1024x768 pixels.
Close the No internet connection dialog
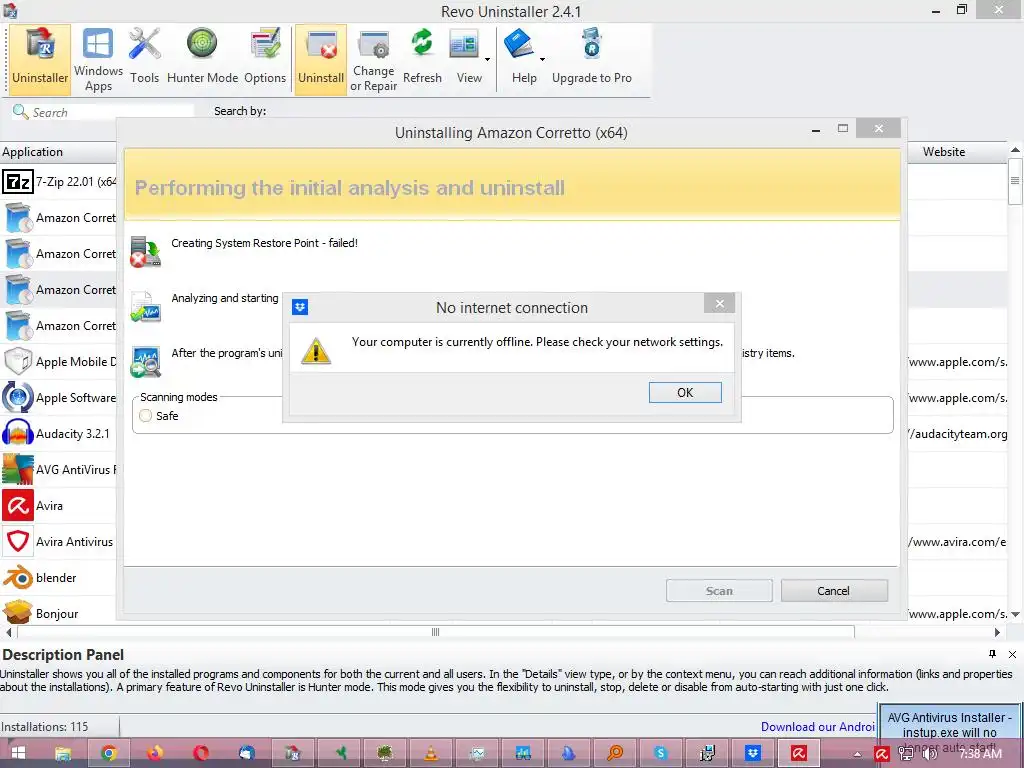[x=720, y=304]
